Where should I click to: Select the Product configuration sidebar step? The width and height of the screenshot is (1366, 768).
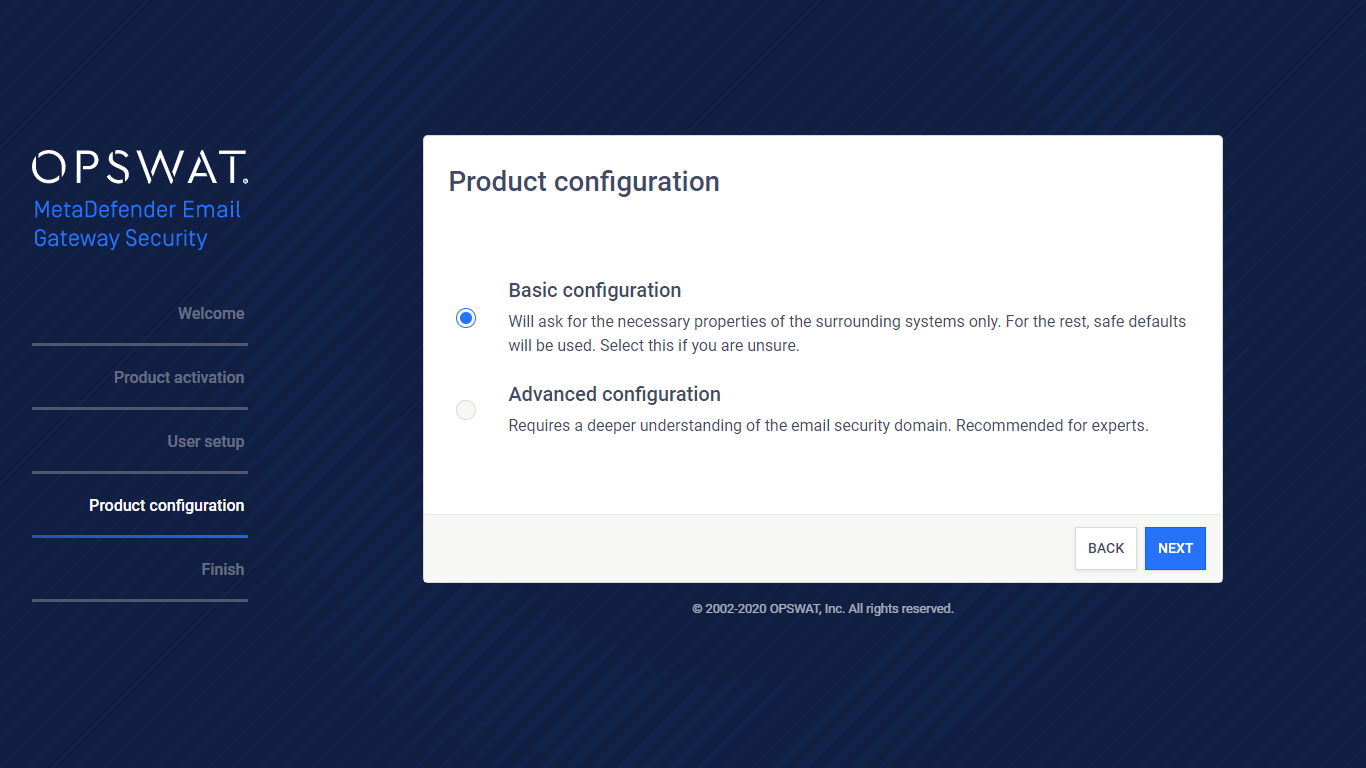tap(167, 505)
